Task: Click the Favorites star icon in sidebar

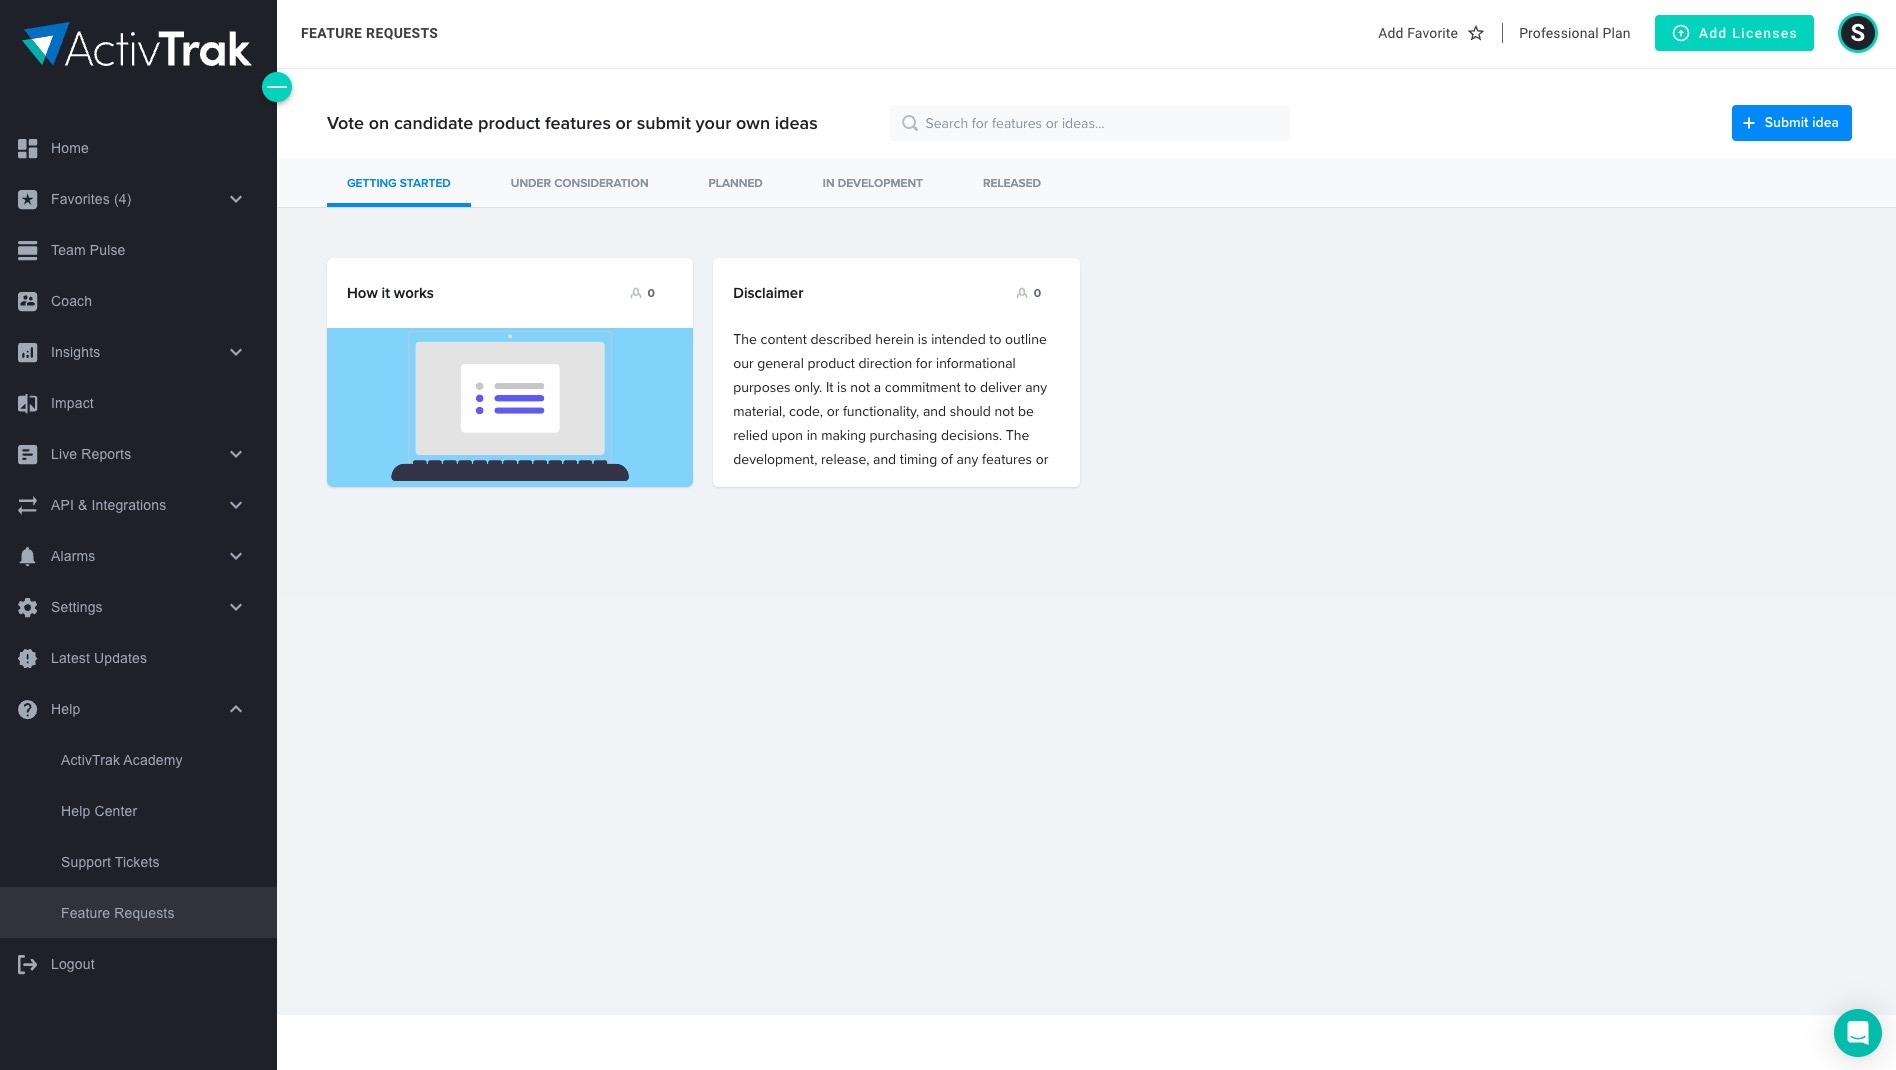Action: (28, 199)
